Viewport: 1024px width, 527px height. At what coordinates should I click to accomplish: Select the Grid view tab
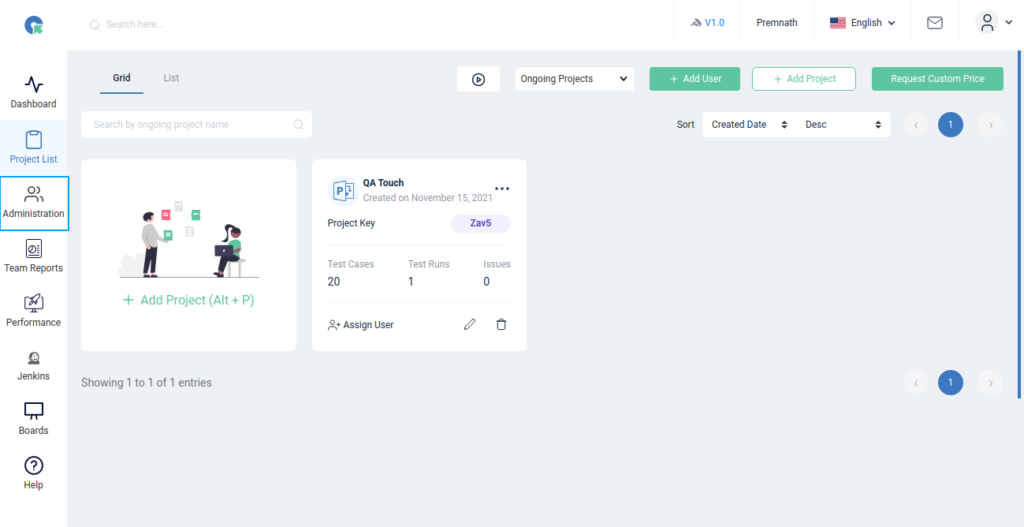click(x=121, y=78)
